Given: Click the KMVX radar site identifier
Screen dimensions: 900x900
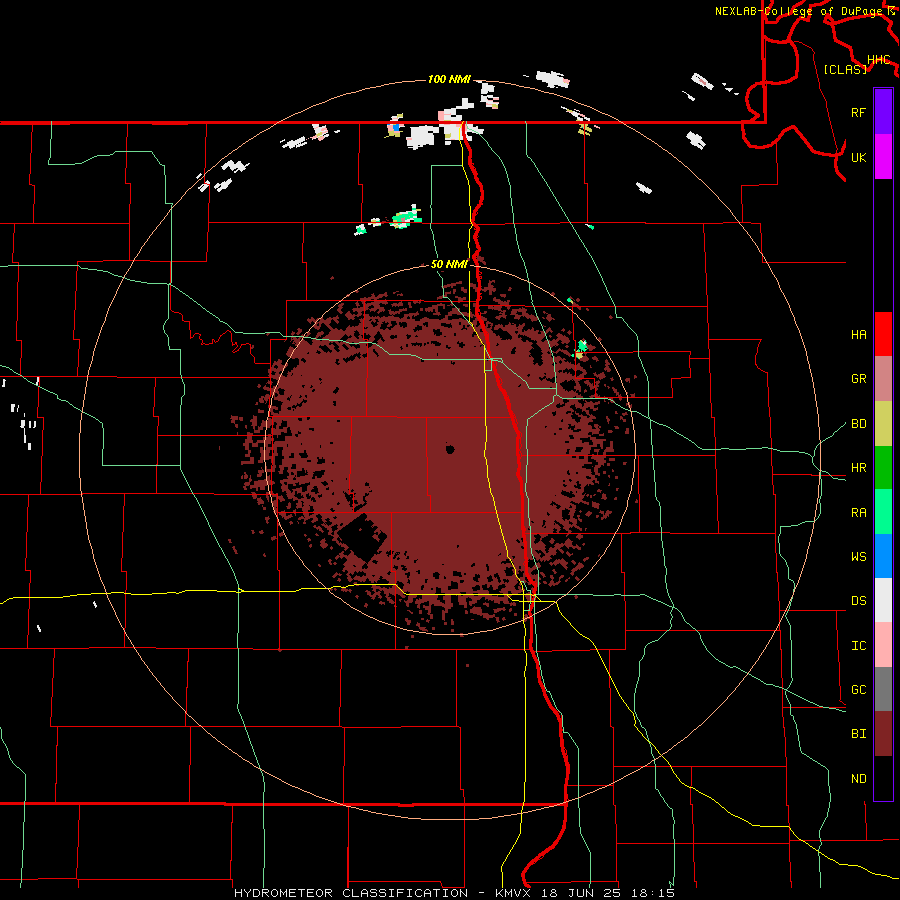Looking at the screenshot, I should tap(513, 893).
